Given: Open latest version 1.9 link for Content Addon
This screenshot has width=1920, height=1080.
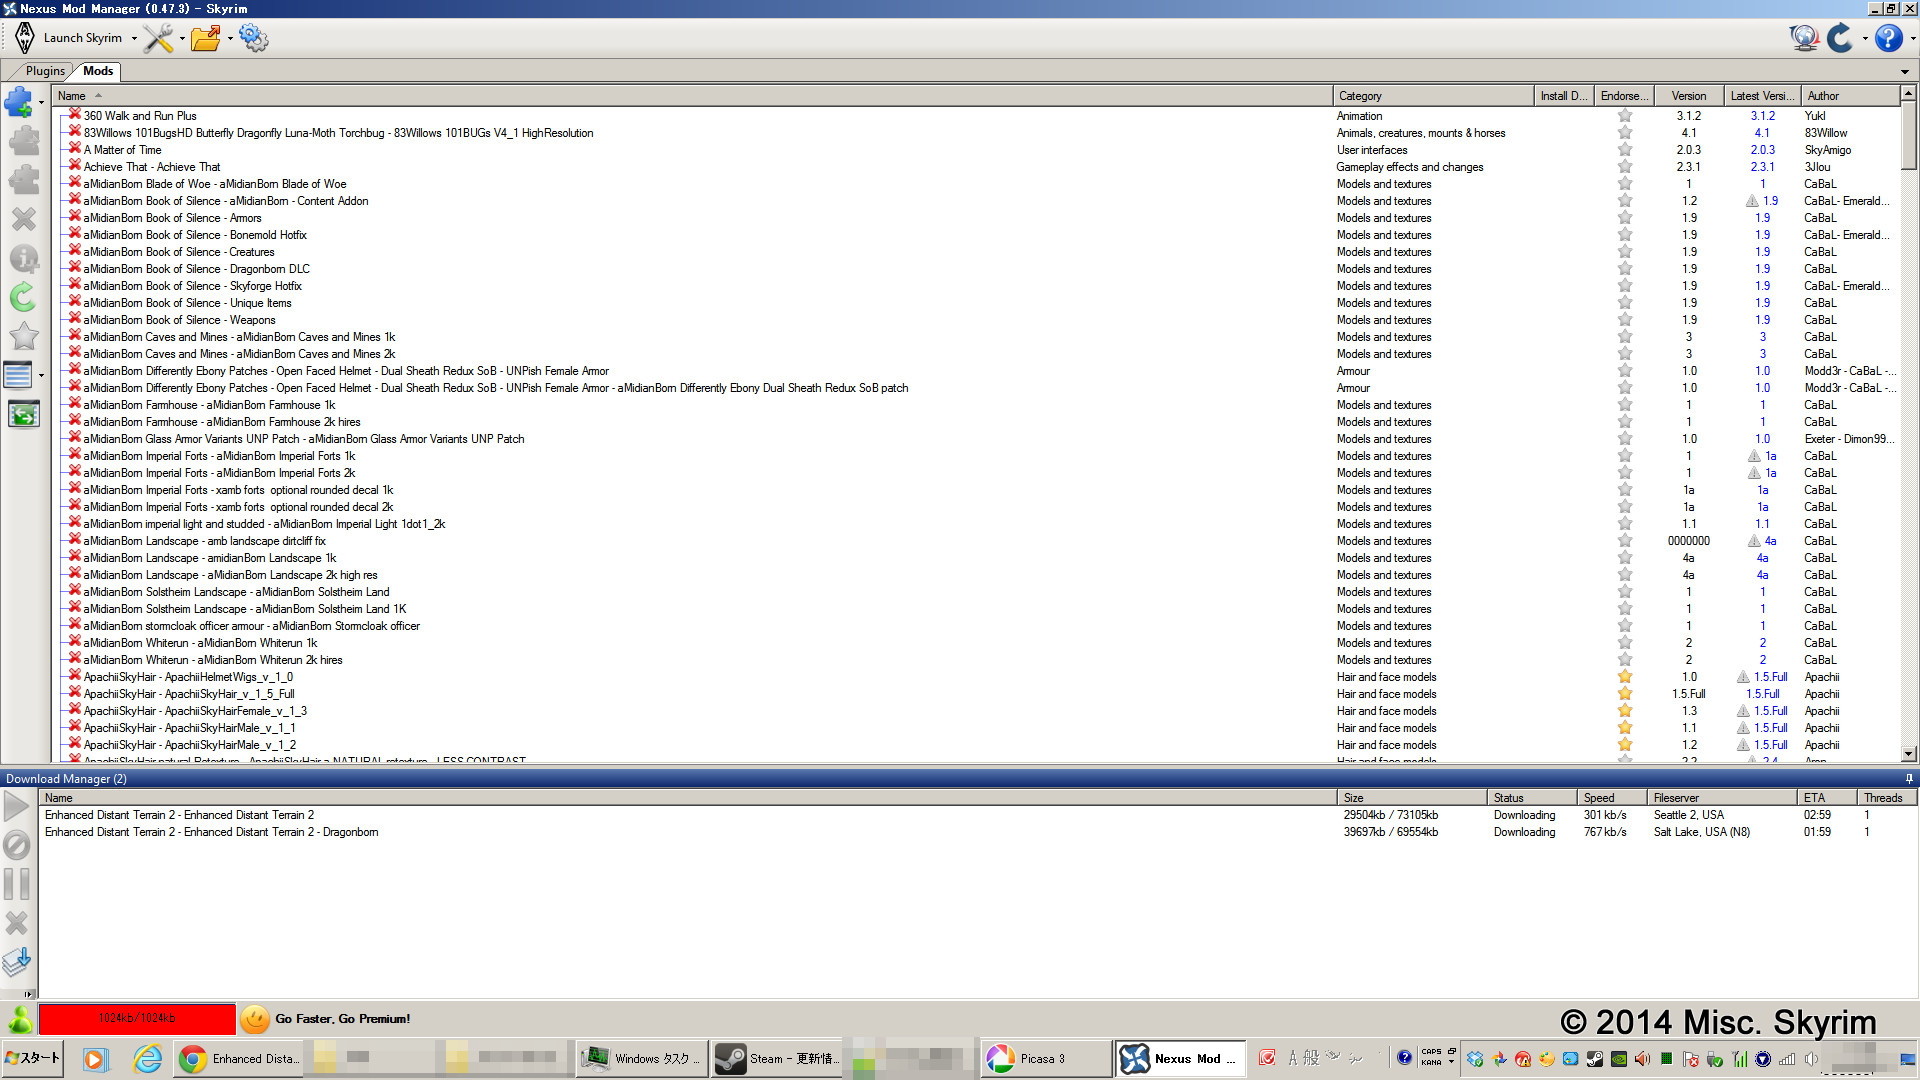Looking at the screenshot, I should [x=1770, y=201].
